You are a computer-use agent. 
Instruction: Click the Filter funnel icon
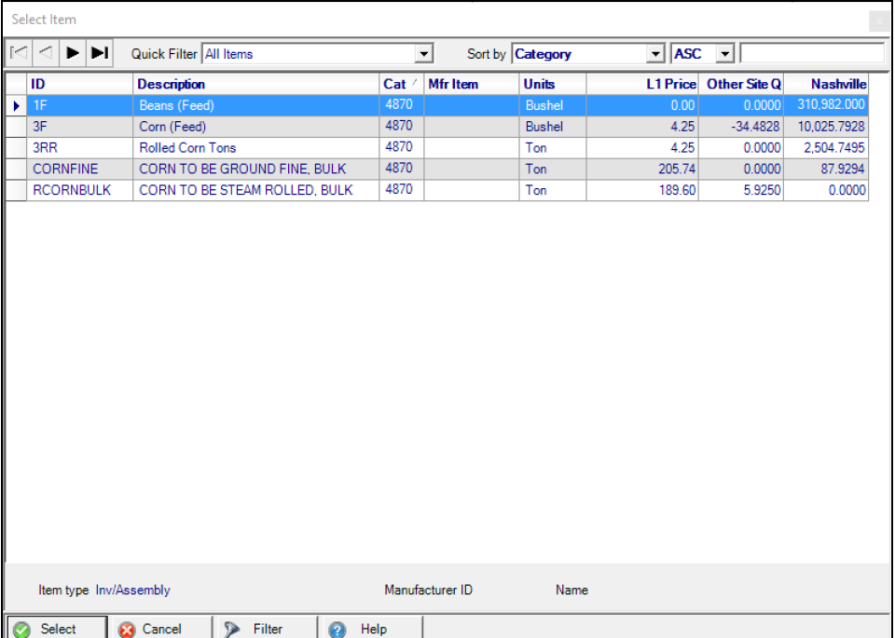pyautogui.click(x=232, y=629)
